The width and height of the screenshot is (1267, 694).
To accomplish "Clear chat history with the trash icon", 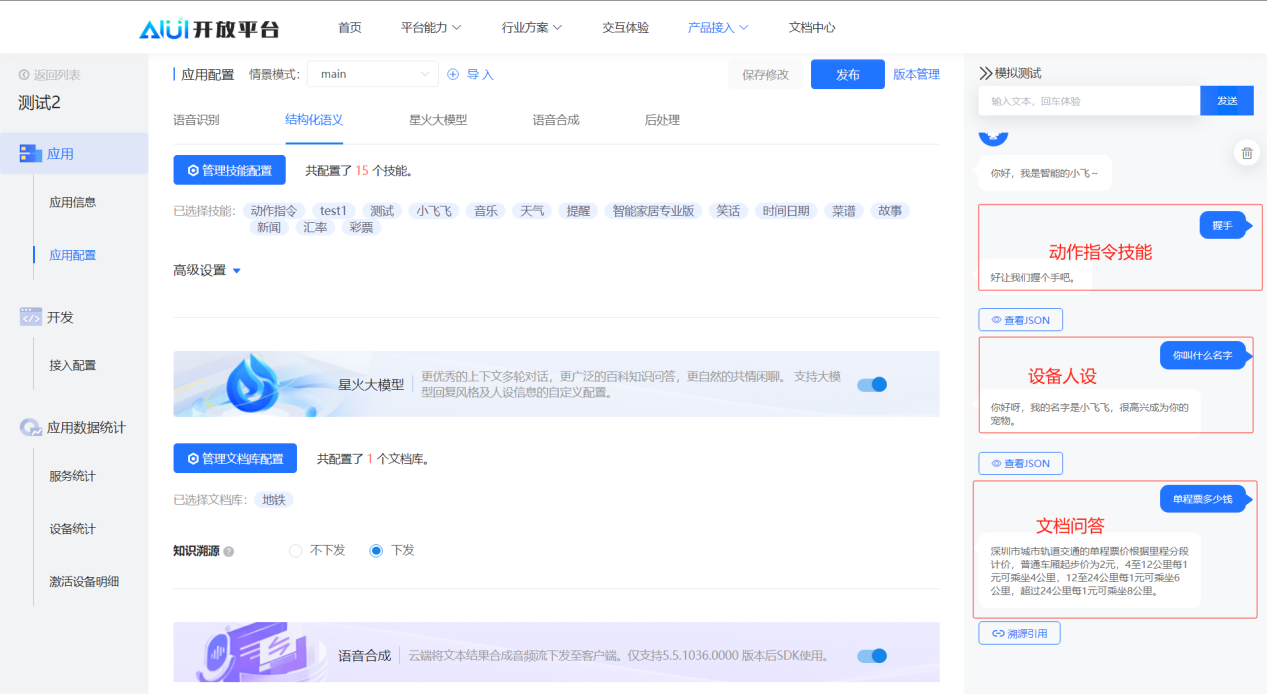I will pyautogui.click(x=1246, y=153).
